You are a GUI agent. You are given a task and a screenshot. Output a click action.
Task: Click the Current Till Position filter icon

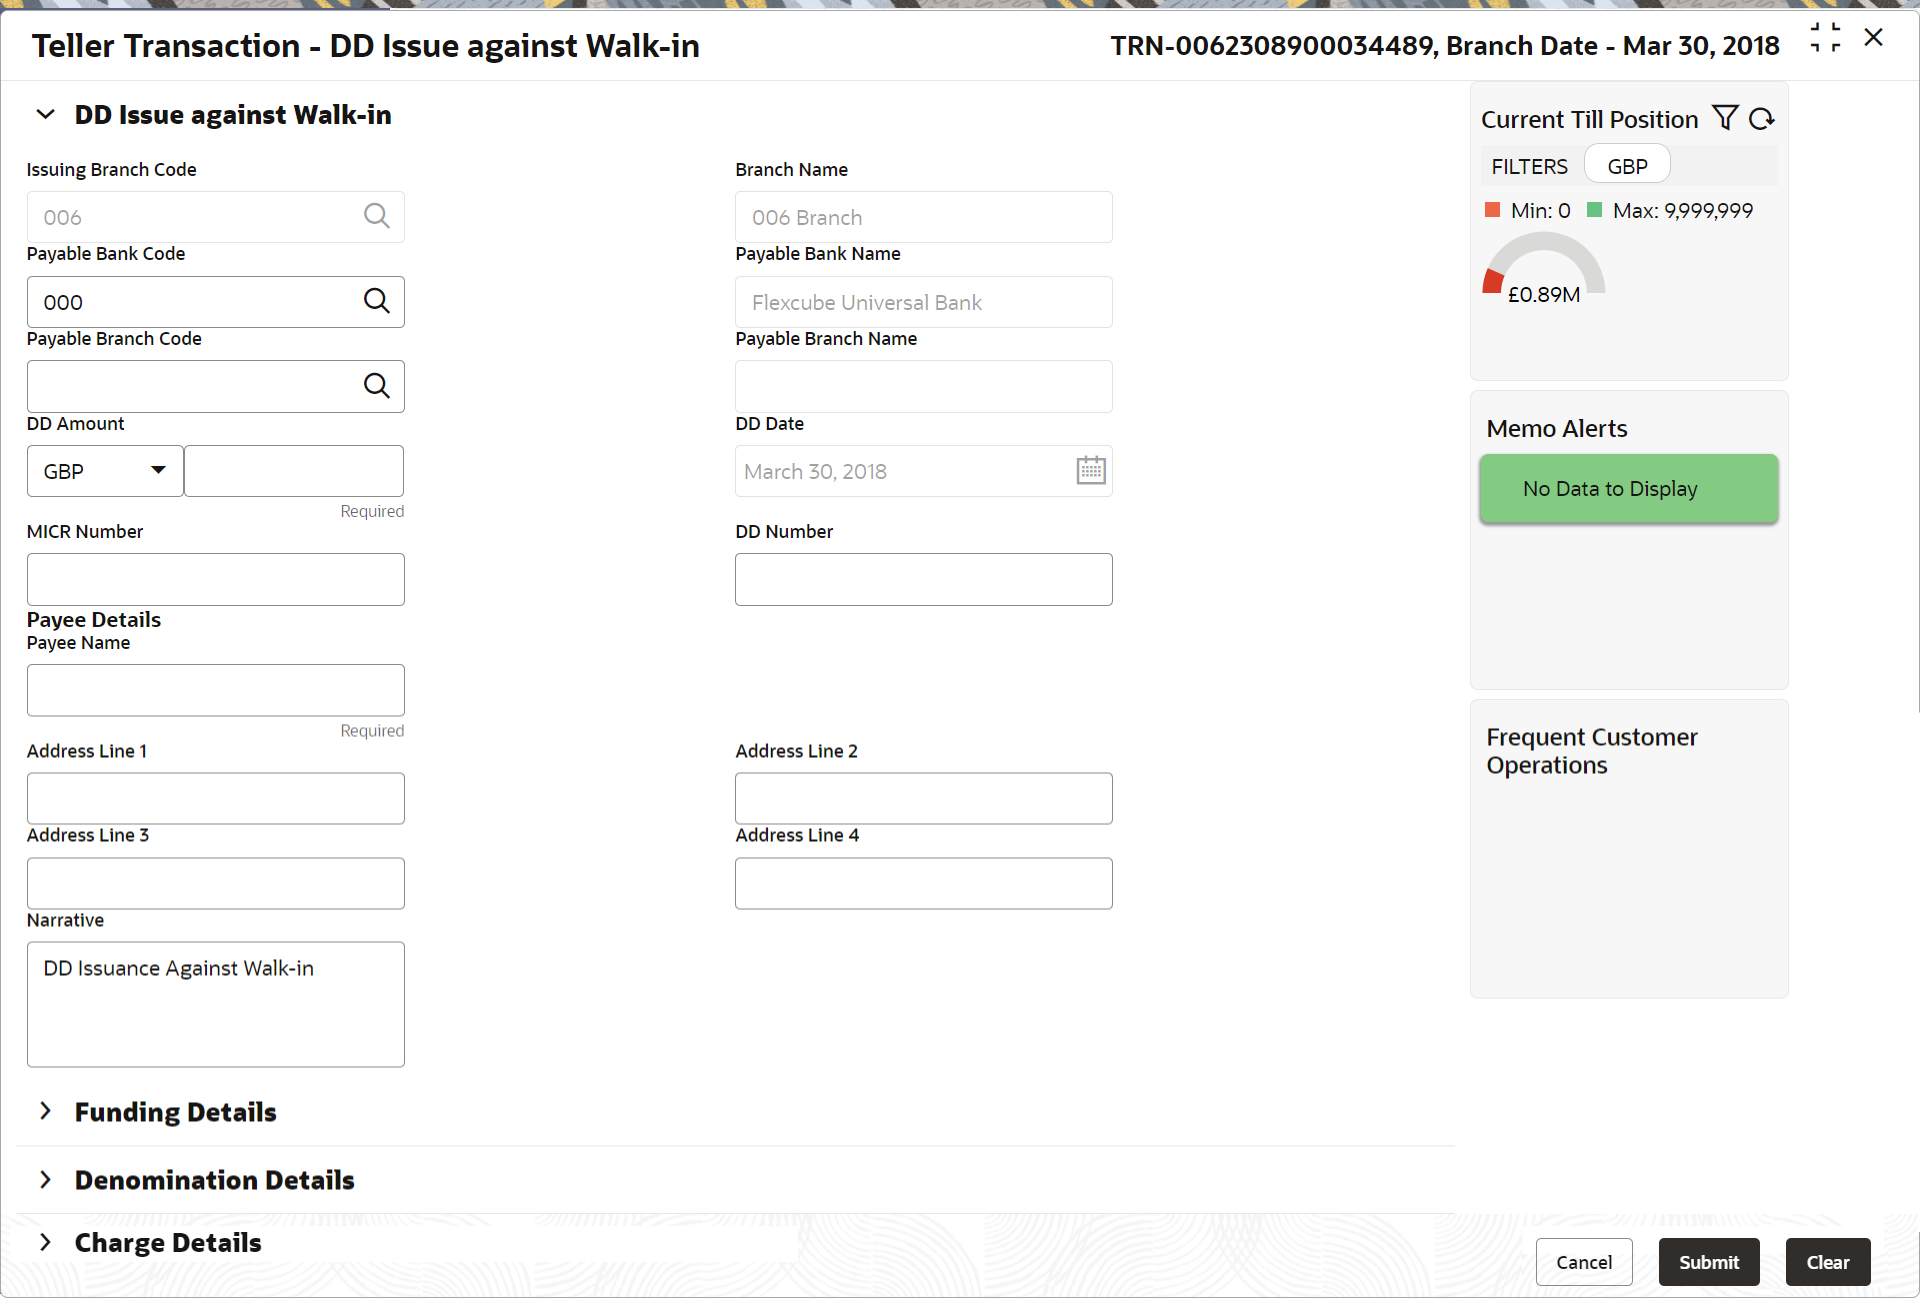point(1725,118)
